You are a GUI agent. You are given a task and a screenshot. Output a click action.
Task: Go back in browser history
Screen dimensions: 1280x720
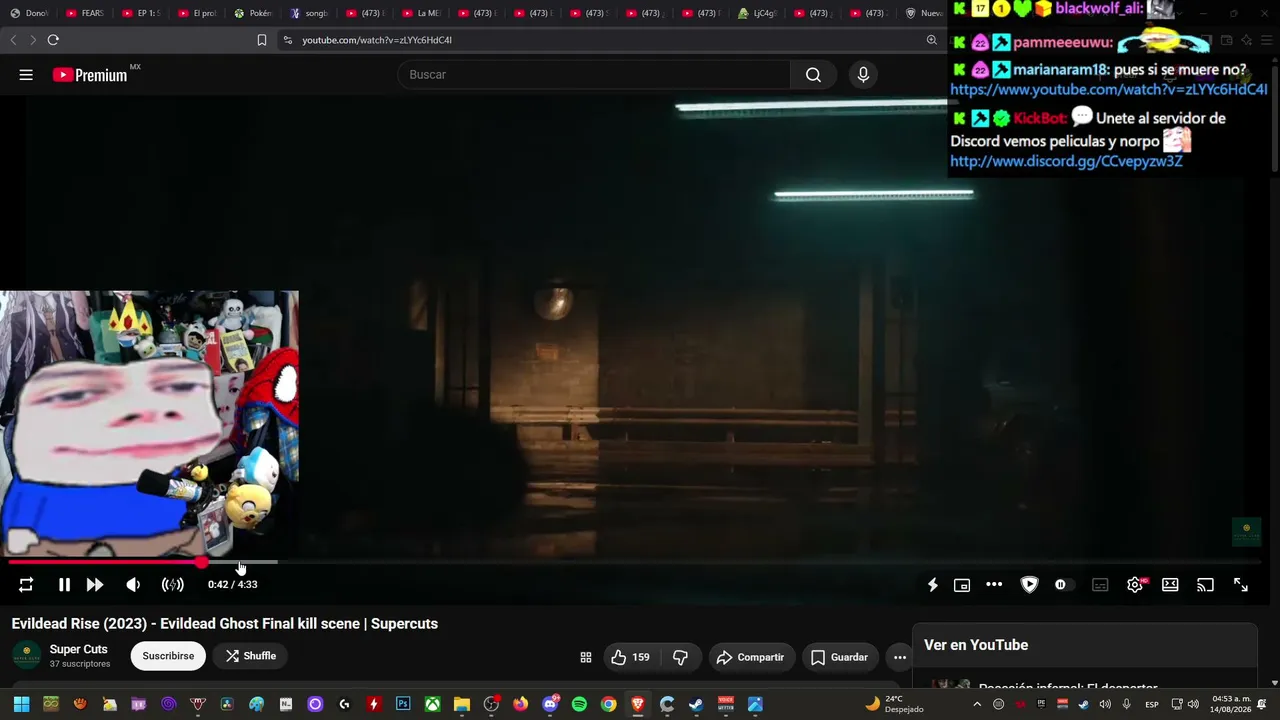tap(13, 40)
